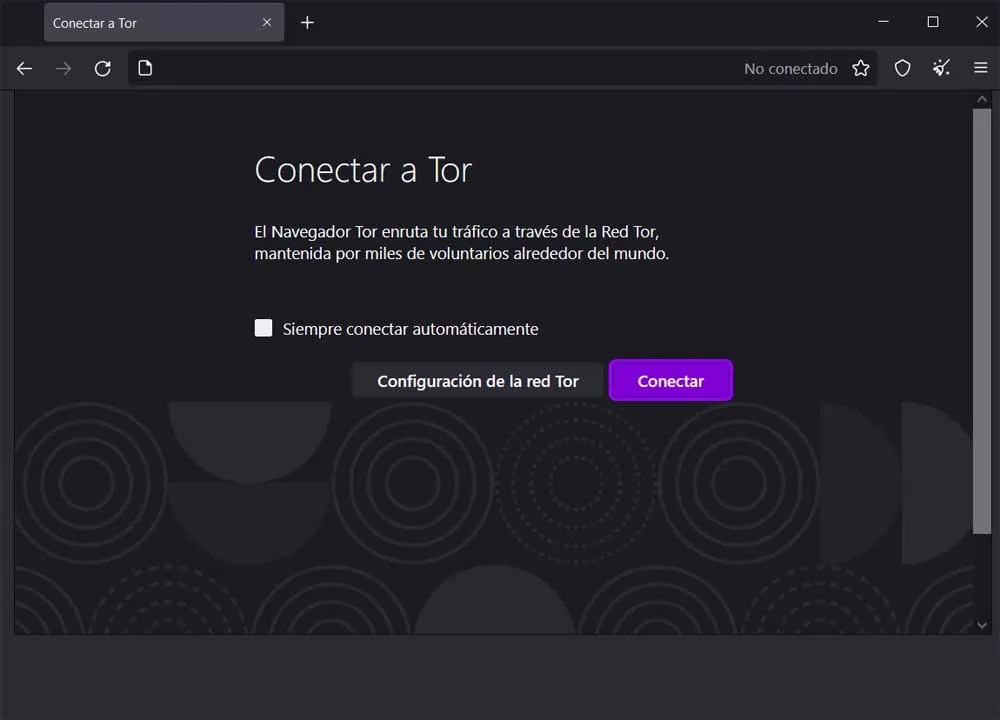Click the scrollbar up arrow

(x=982, y=99)
